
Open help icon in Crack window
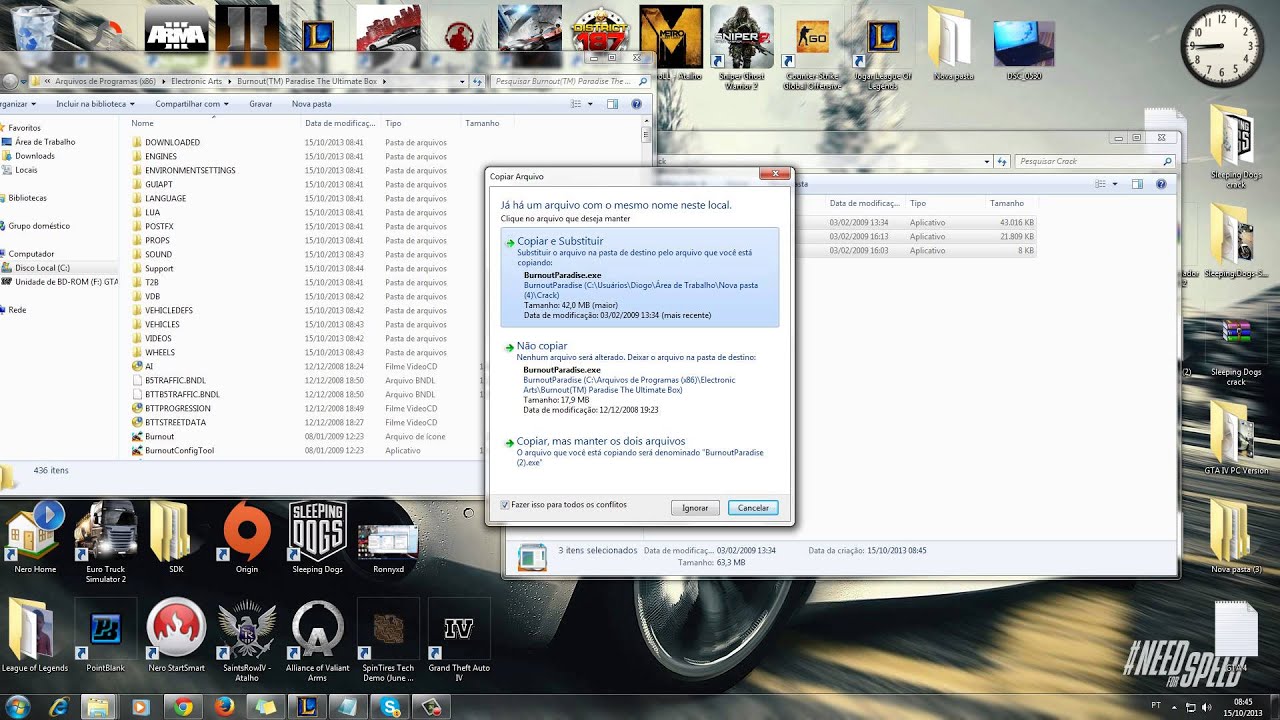point(1161,184)
